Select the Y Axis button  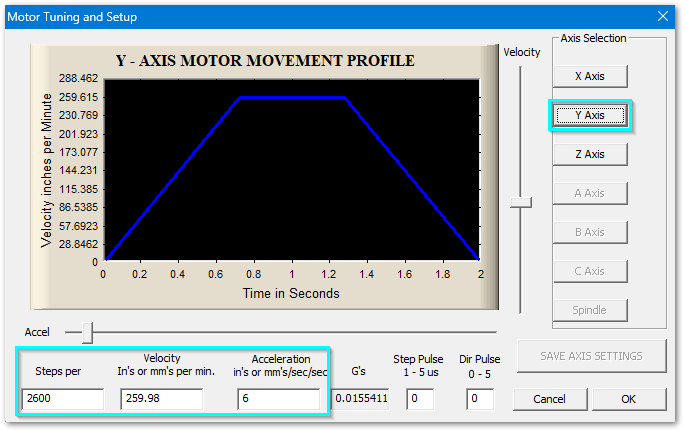[x=590, y=115]
